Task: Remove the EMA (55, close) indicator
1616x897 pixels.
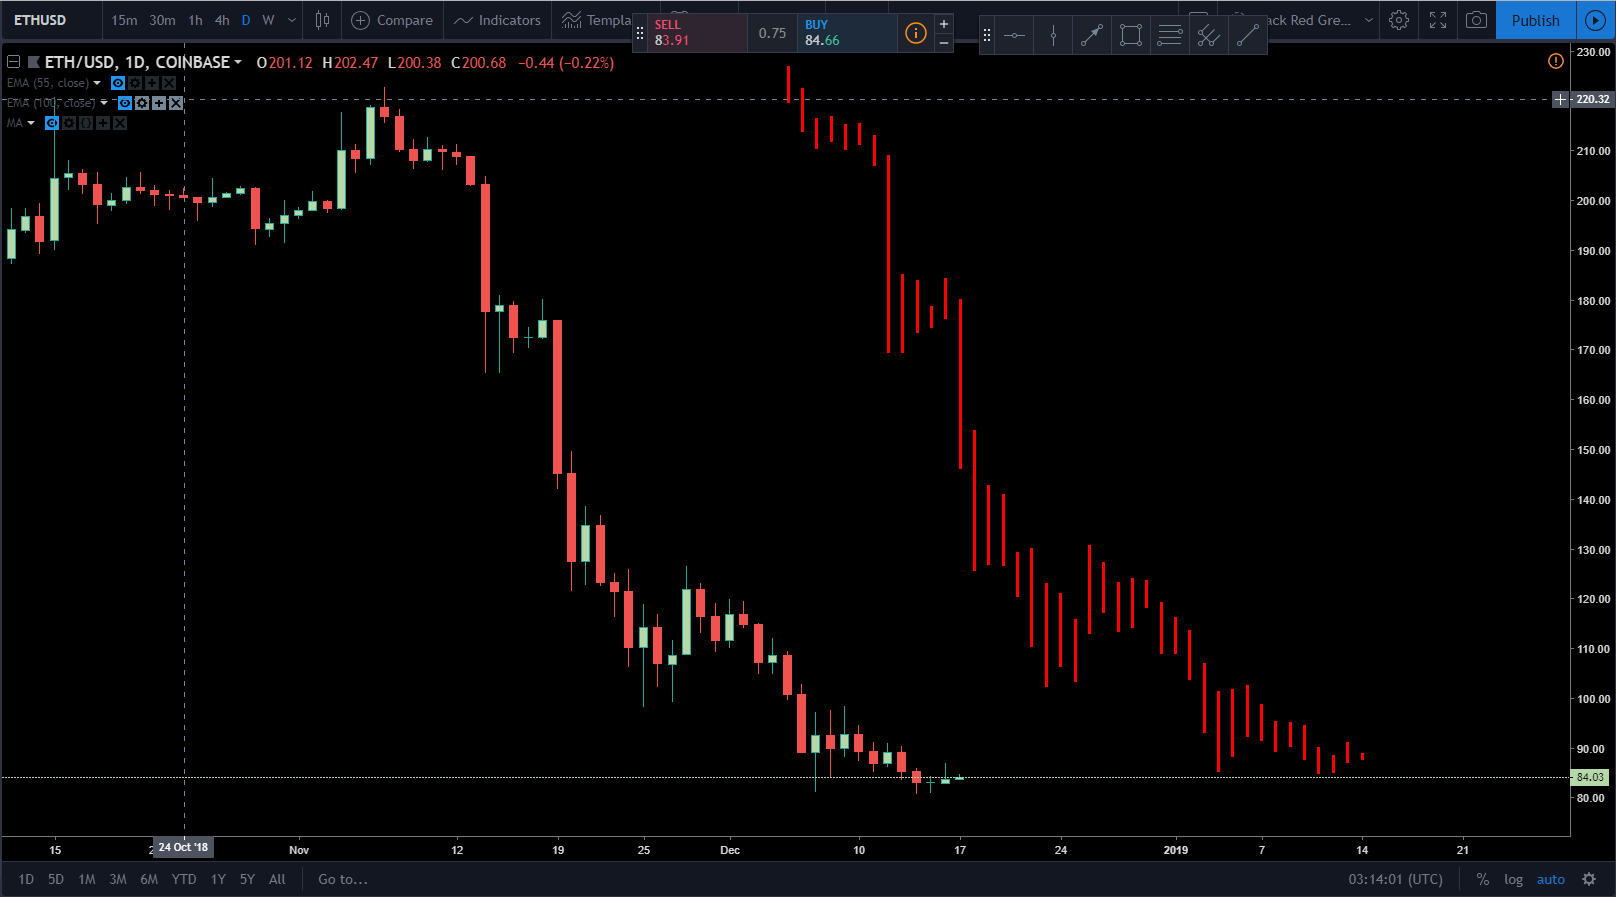Action: click(169, 83)
